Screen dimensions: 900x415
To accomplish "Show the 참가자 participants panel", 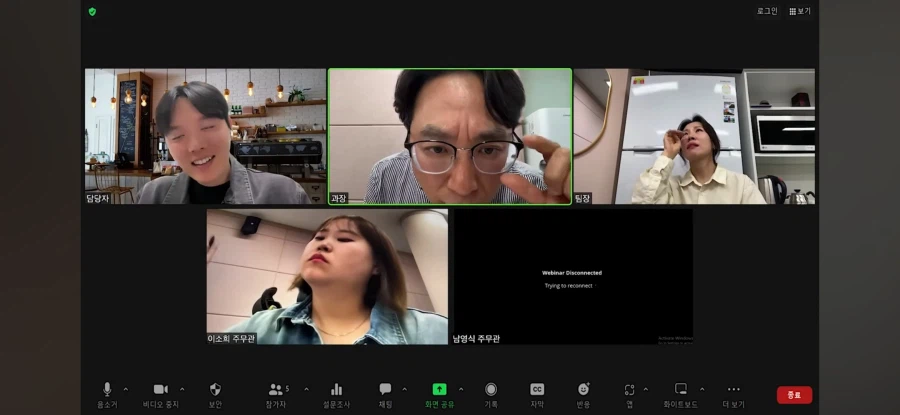I will coord(276,395).
